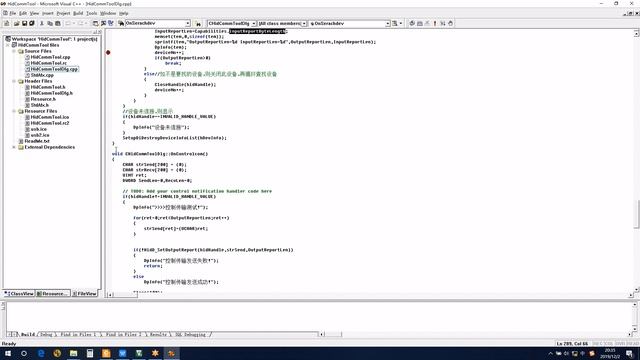Open the Insert menu
The width and height of the screenshot is (640, 360).
[x=48, y=13]
